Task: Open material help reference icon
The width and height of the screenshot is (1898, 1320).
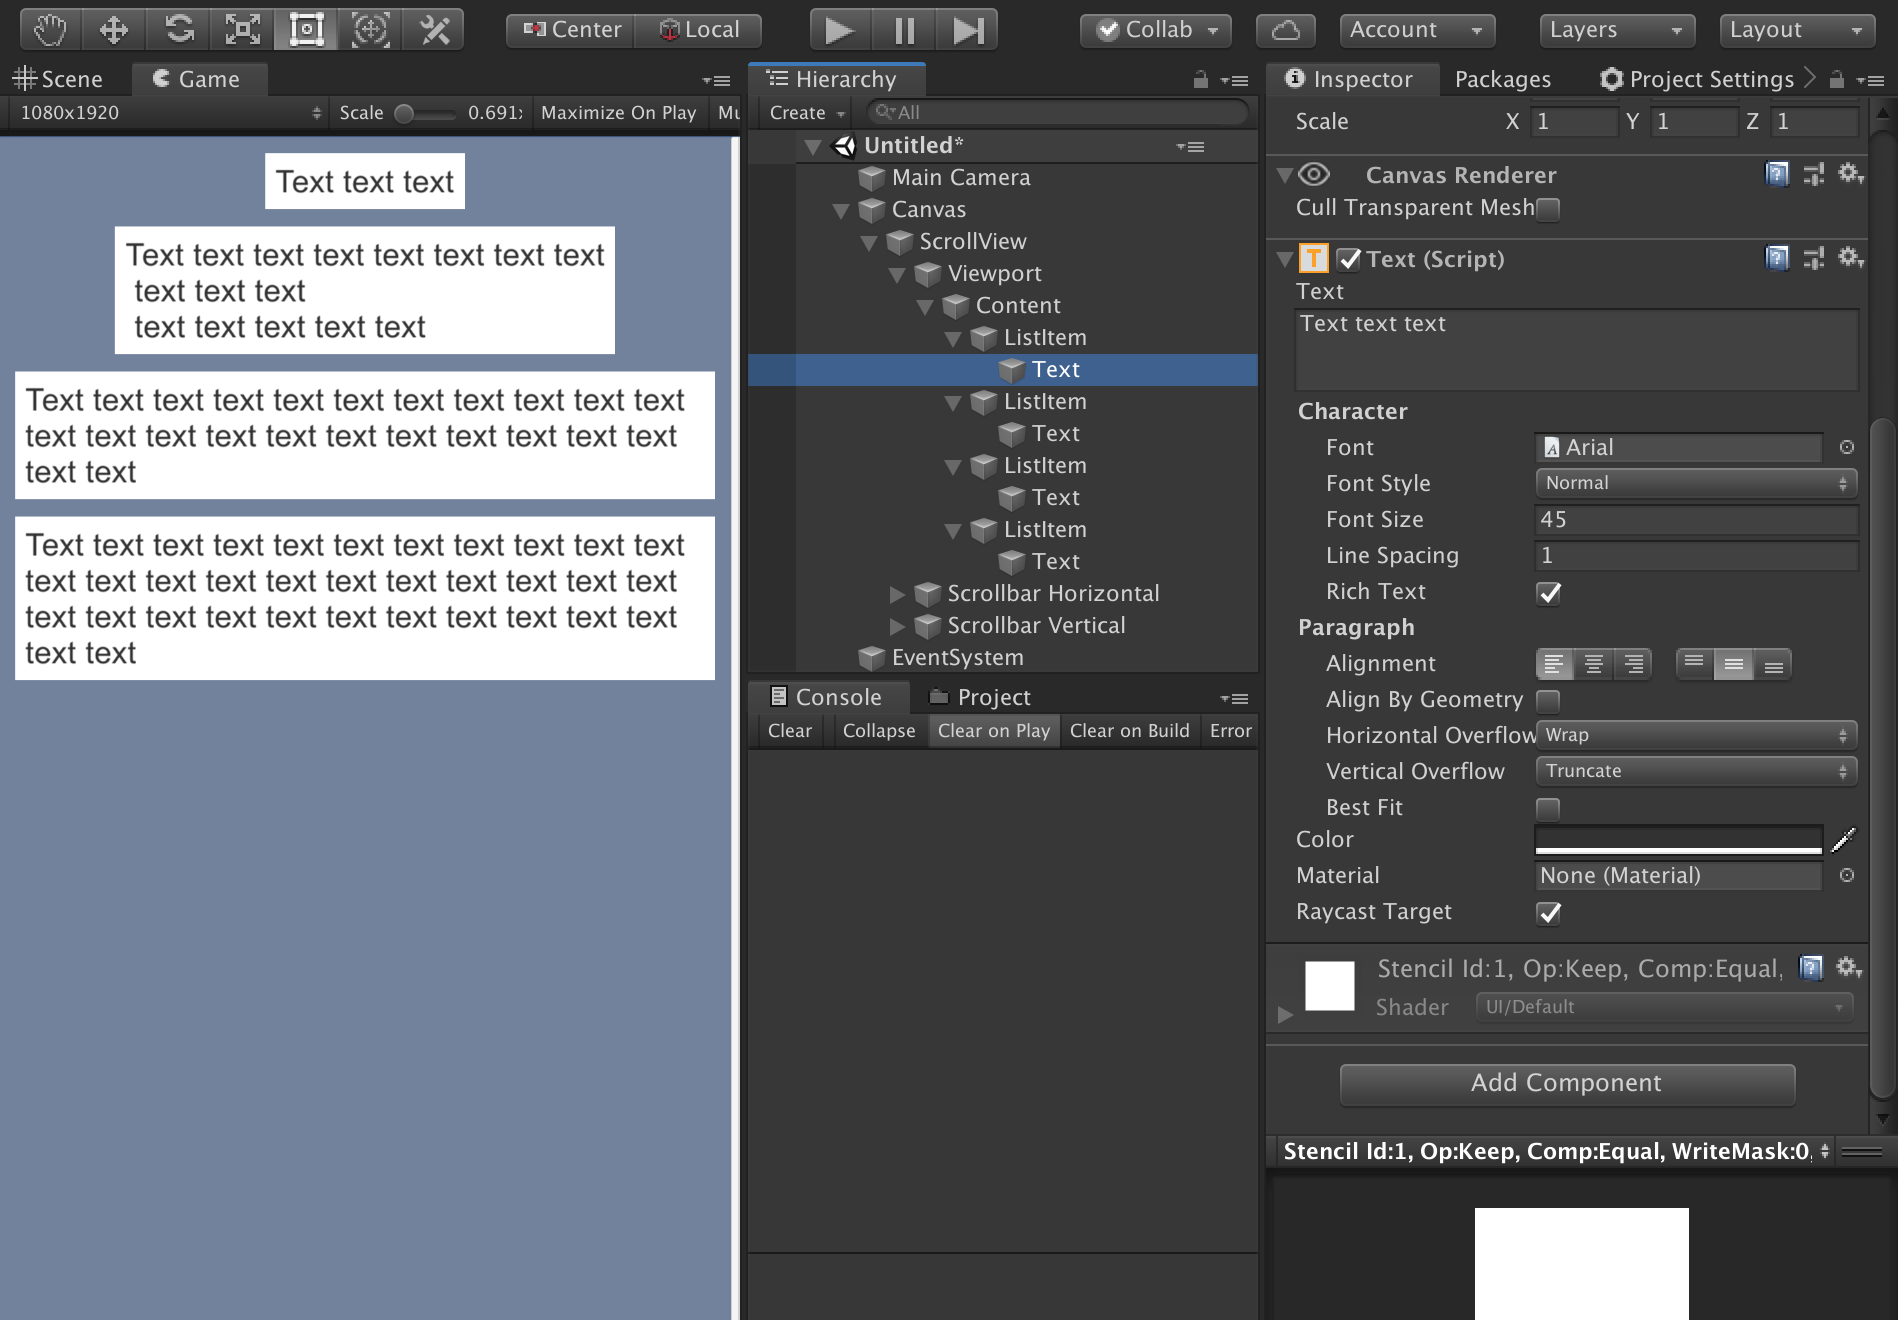Action: point(1811,967)
